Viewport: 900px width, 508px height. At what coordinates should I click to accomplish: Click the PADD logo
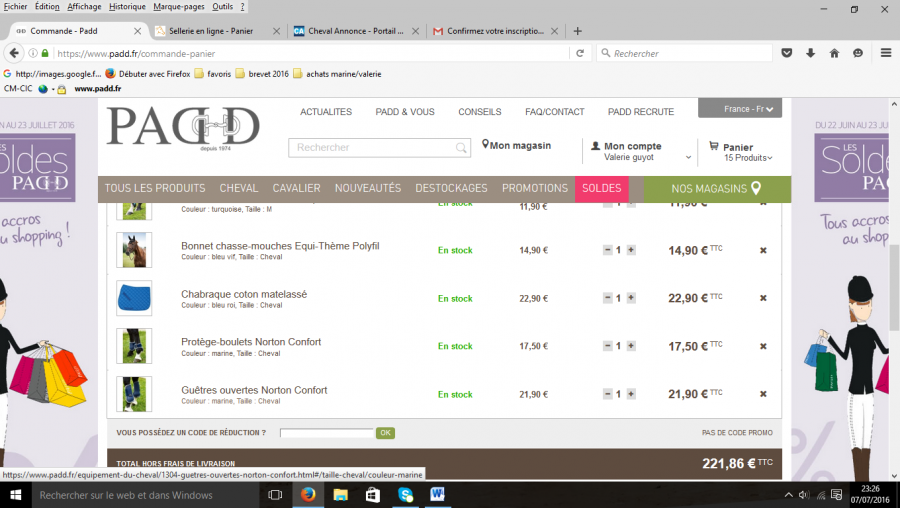pyautogui.click(x=183, y=127)
